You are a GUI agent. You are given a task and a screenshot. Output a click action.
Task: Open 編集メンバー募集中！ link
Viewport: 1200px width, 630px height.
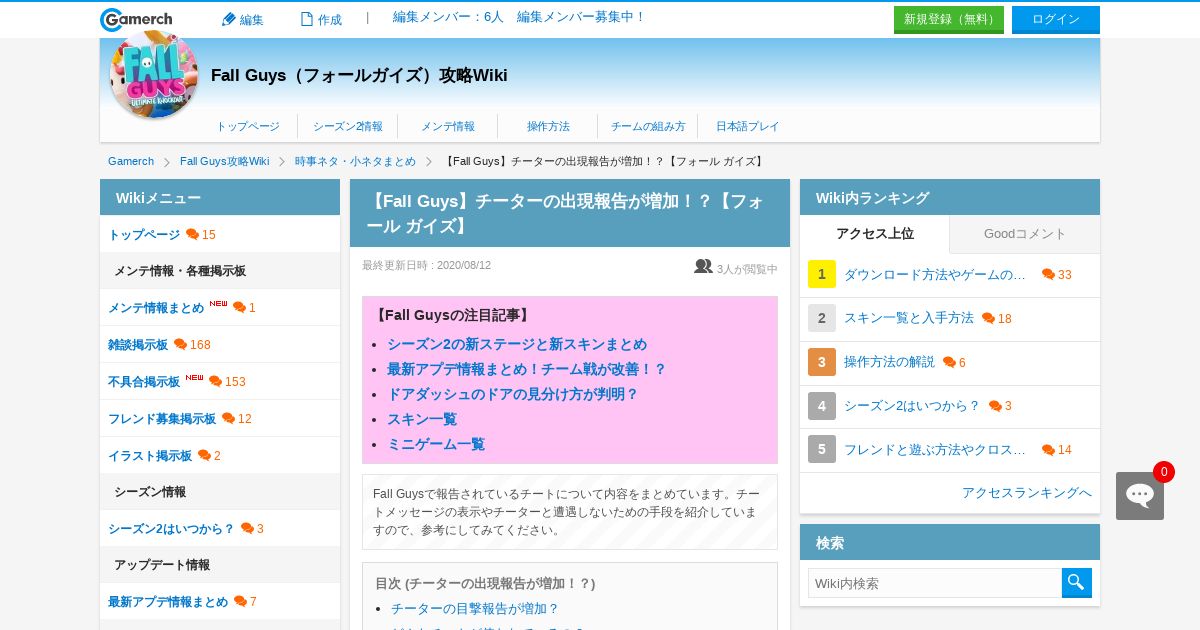581,17
